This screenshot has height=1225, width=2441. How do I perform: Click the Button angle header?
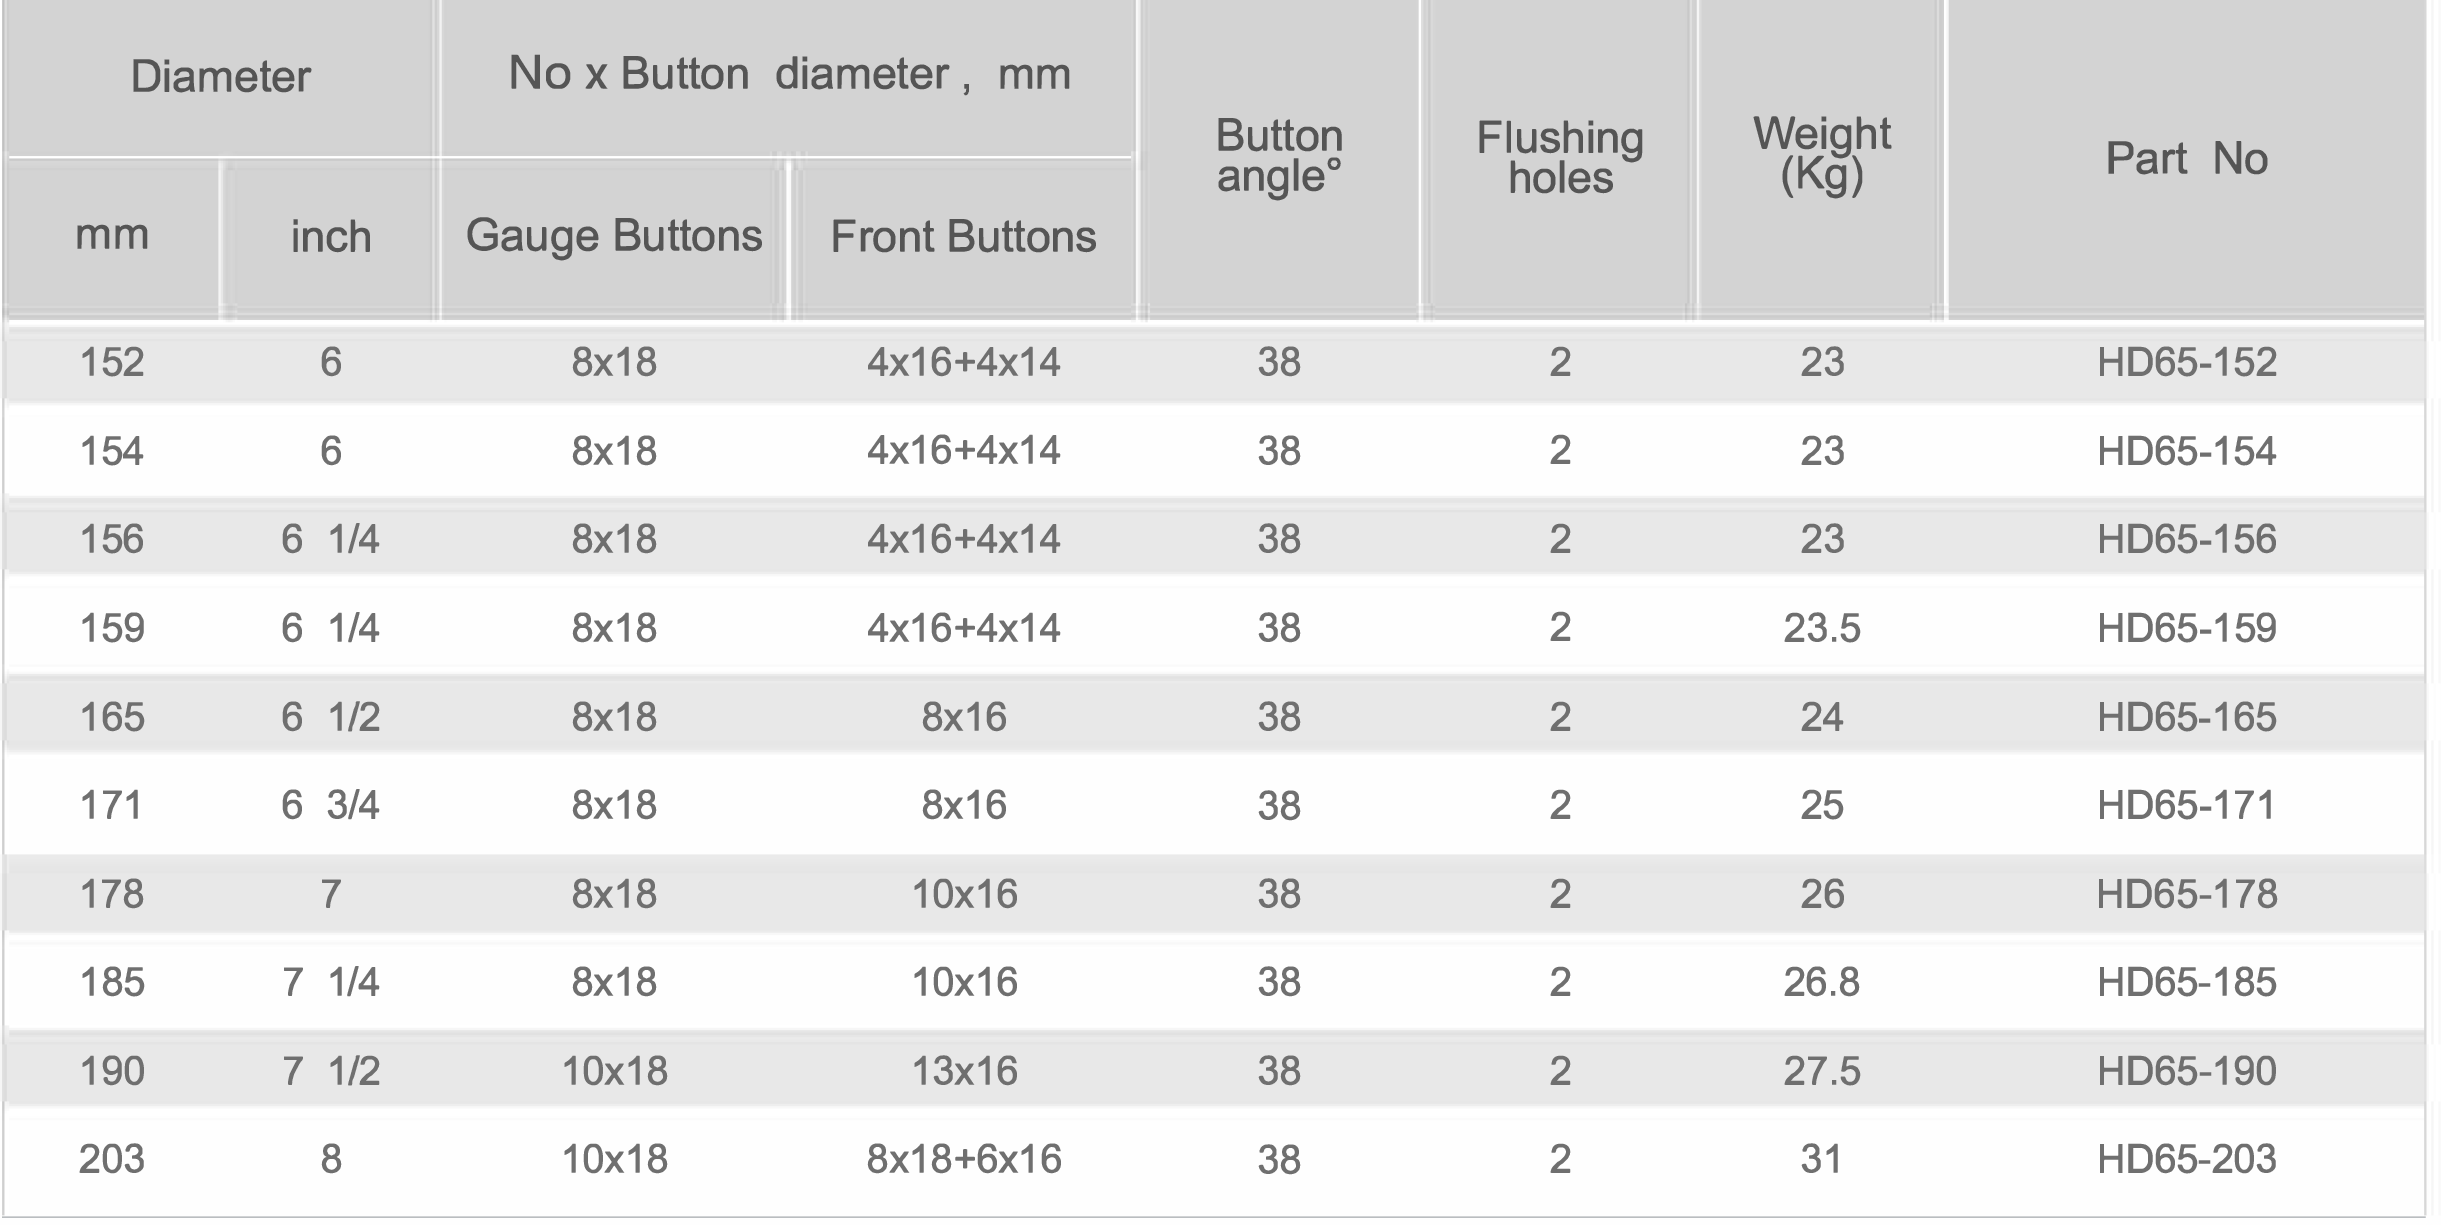(x=1279, y=156)
